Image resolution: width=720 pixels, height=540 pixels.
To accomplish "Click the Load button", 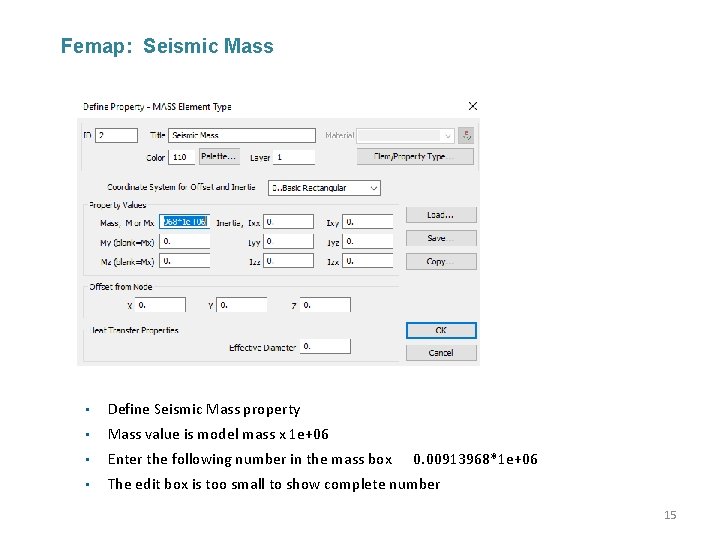I will pos(441,215).
